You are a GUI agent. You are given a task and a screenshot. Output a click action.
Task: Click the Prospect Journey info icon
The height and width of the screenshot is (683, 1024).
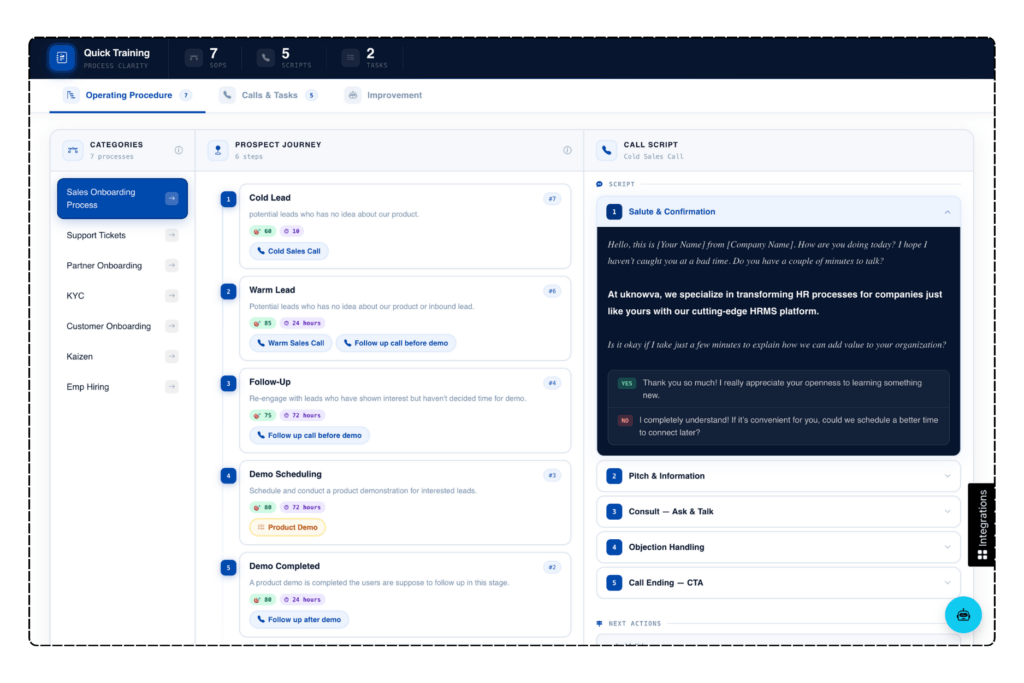[x=567, y=150]
